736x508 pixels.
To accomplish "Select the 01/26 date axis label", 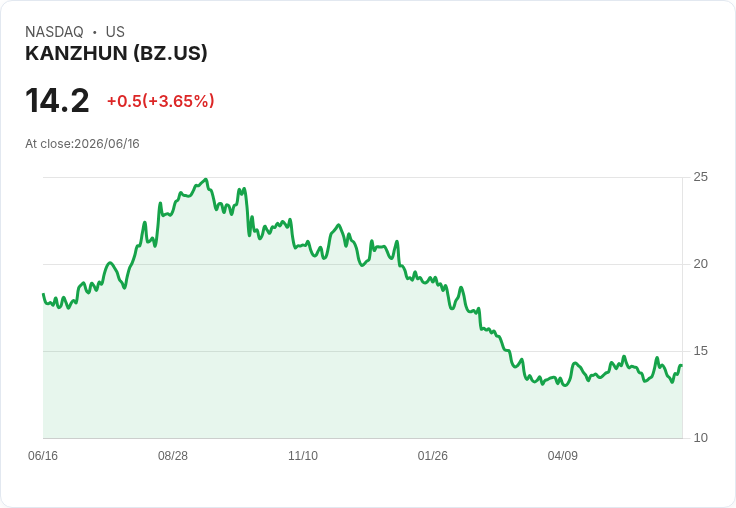I will pyautogui.click(x=432, y=455).
